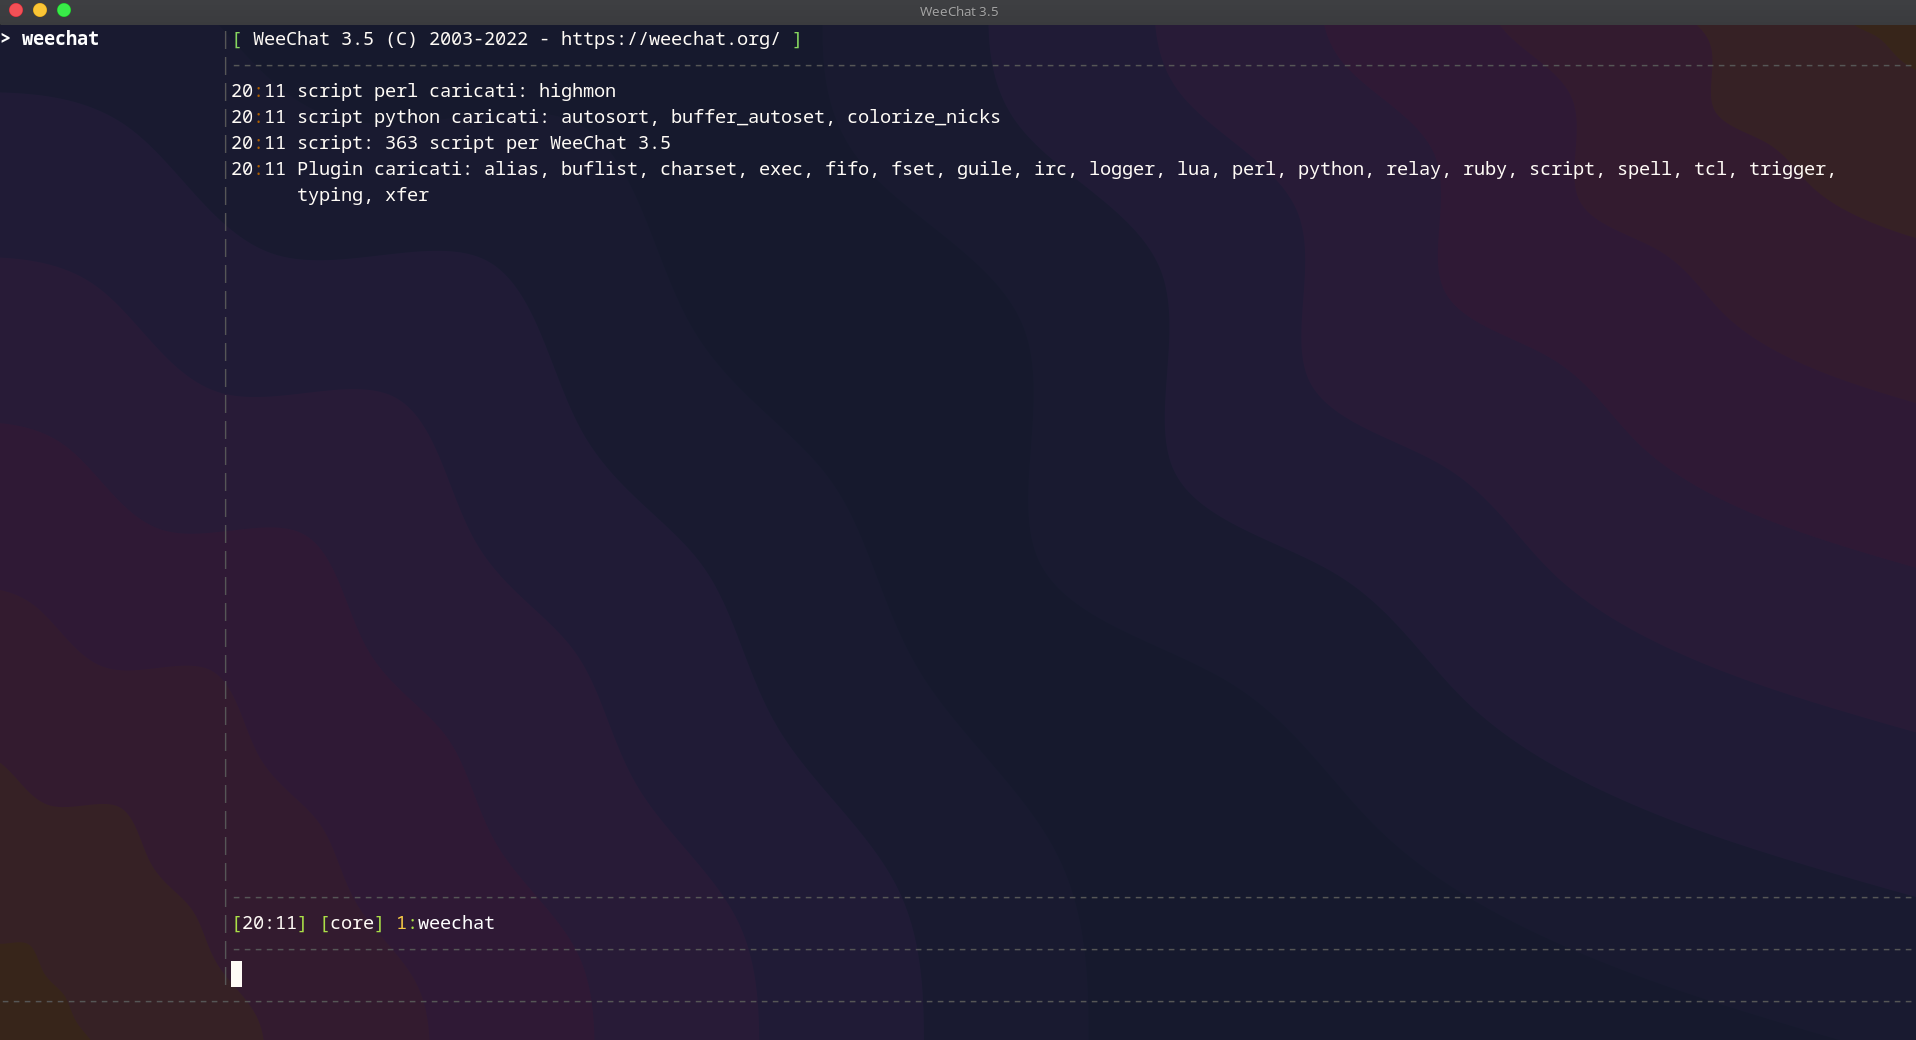Minimize the window with the yellow button
Image resolution: width=1916 pixels, height=1040 pixels.
pos(40,10)
